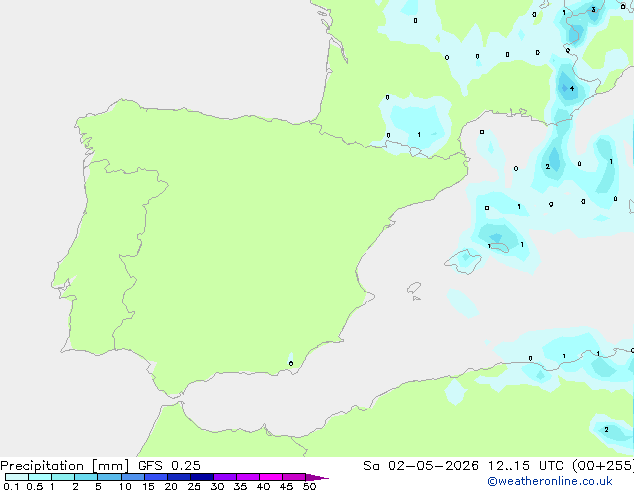
Task: Click the '0.5' legend scale label
Action: click(x=35, y=486)
